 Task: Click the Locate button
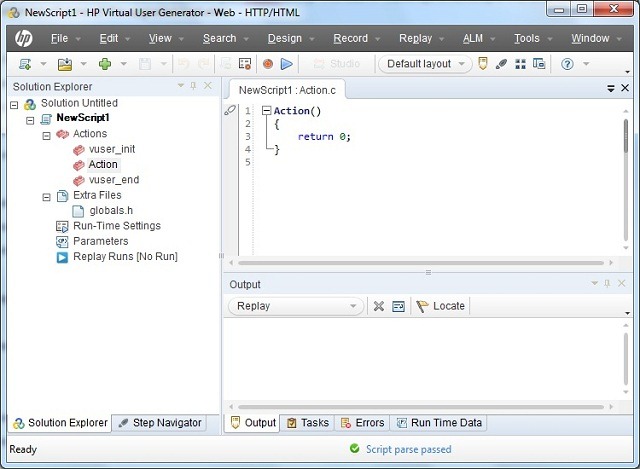[440, 306]
